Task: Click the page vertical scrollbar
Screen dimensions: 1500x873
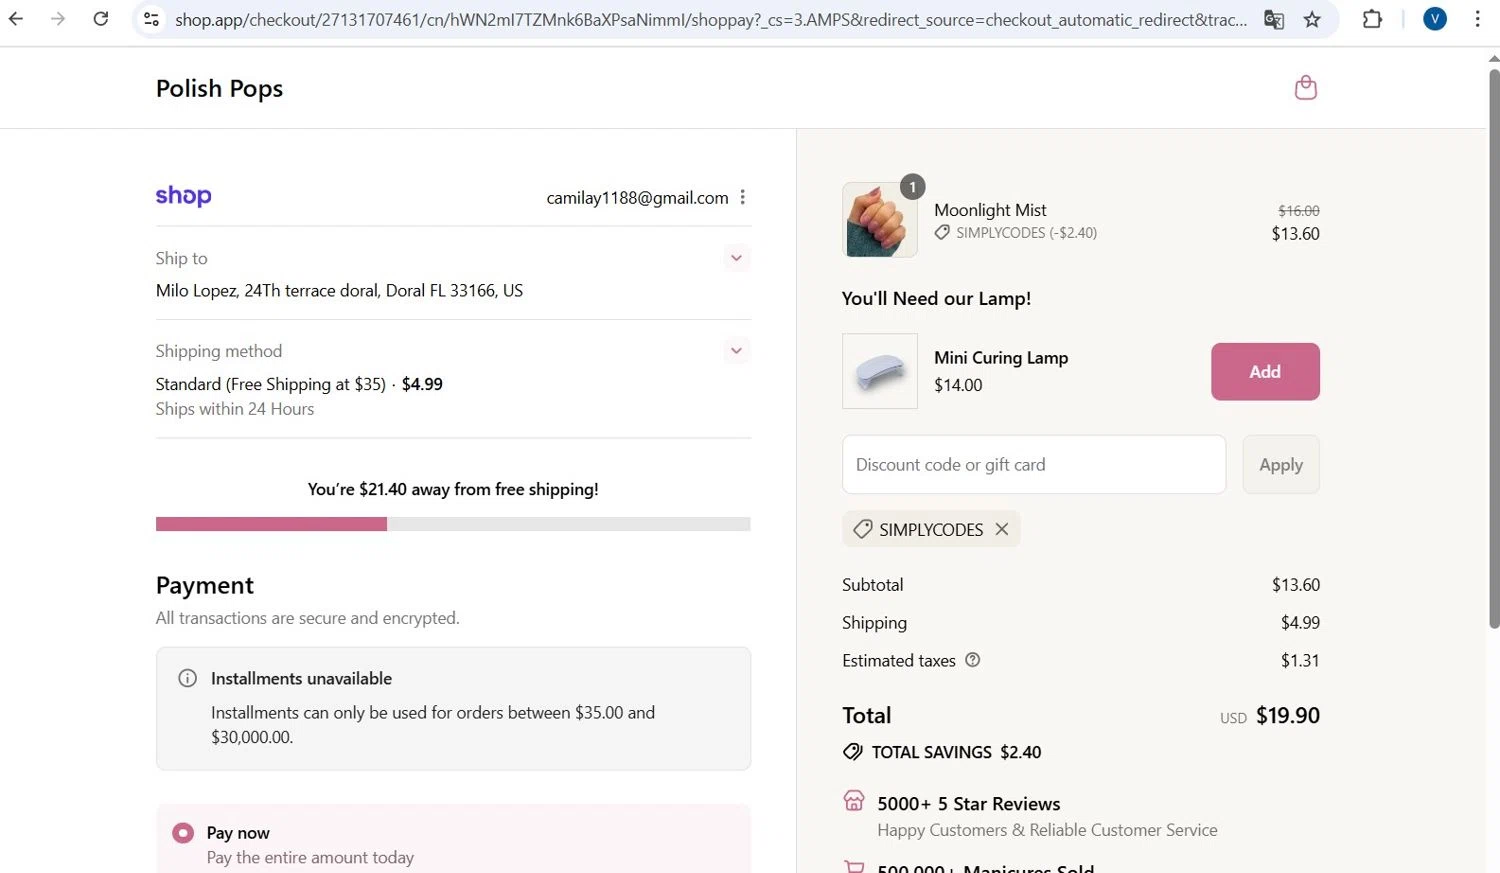Action: pos(1494,348)
